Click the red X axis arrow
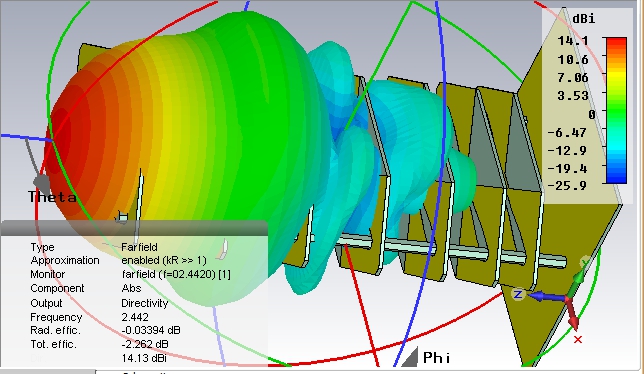Image resolution: width=644 pixels, height=374 pixels. (573, 315)
